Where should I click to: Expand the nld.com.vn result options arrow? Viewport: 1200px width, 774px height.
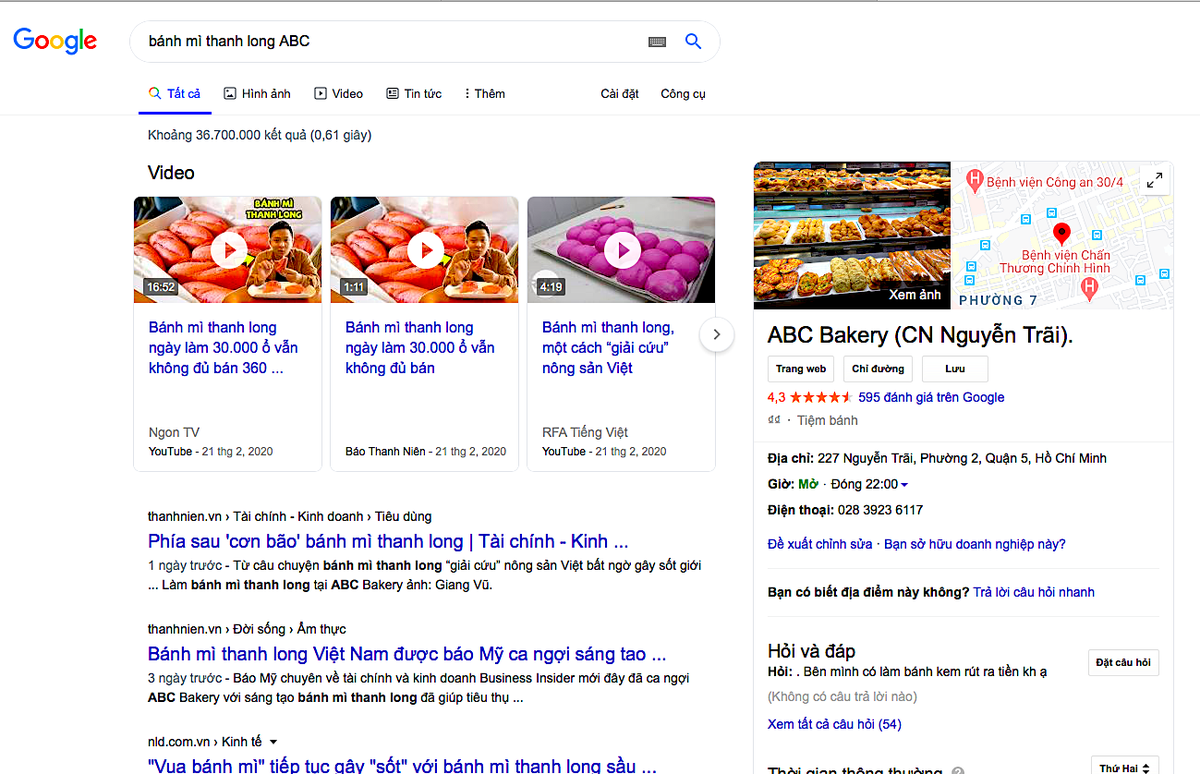(274, 742)
